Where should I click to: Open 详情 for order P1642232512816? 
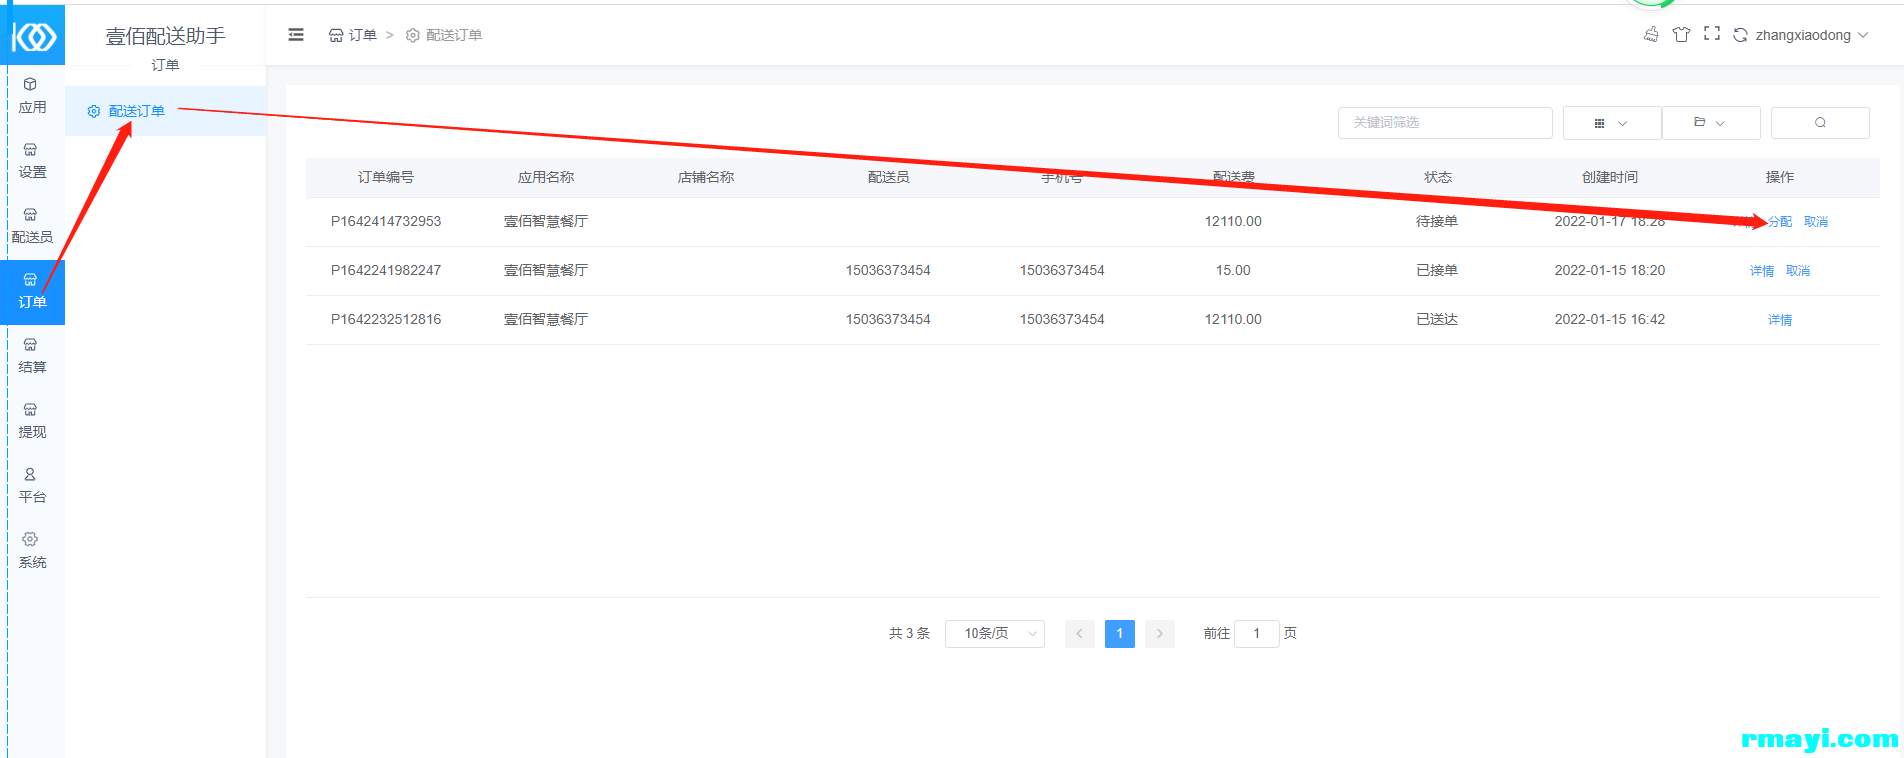pyautogui.click(x=1780, y=320)
